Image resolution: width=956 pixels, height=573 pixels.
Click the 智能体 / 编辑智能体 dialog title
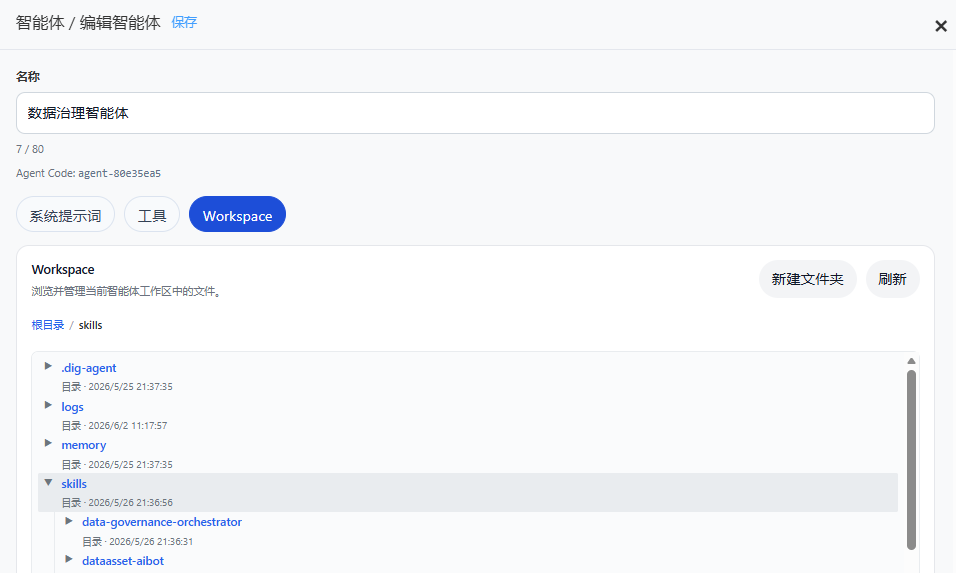[x=88, y=23]
